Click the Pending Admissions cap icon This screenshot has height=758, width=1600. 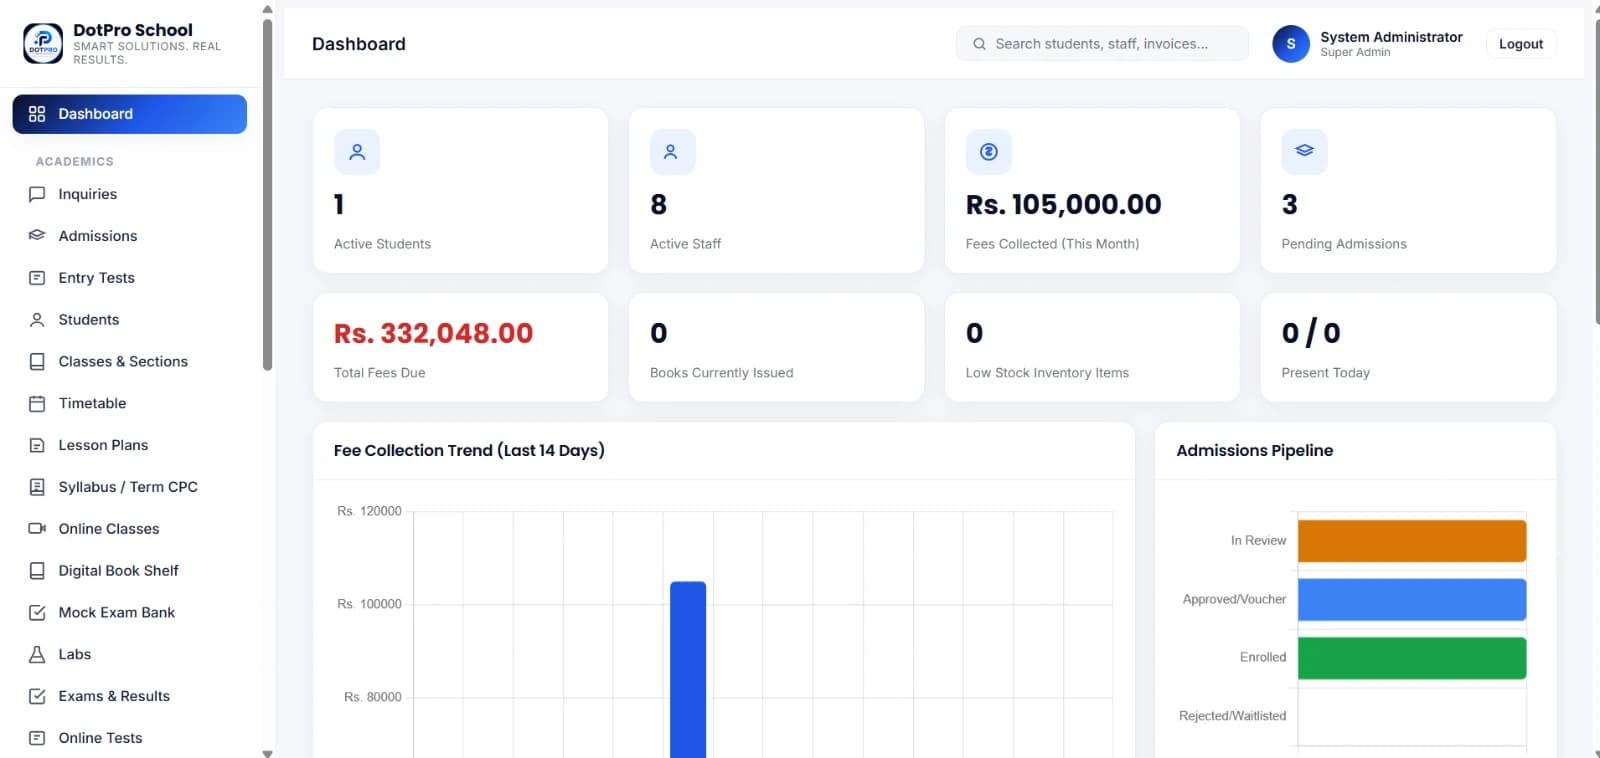click(x=1305, y=152)
